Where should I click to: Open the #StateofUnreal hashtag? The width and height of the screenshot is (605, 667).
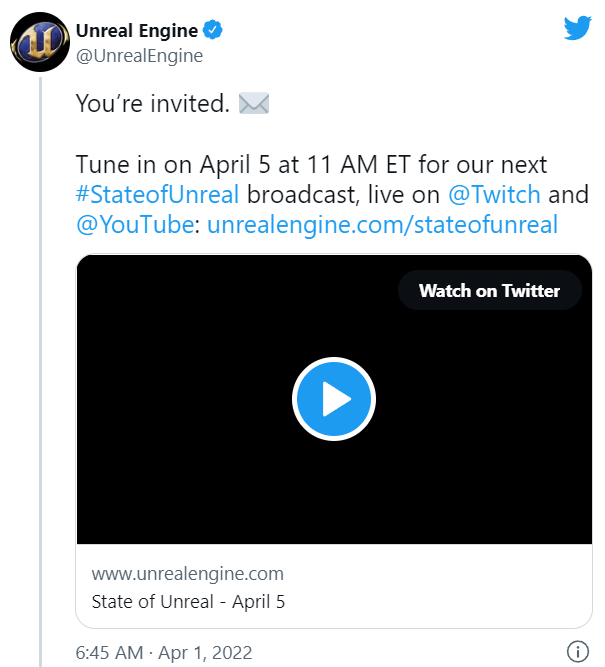click(157, 194)
